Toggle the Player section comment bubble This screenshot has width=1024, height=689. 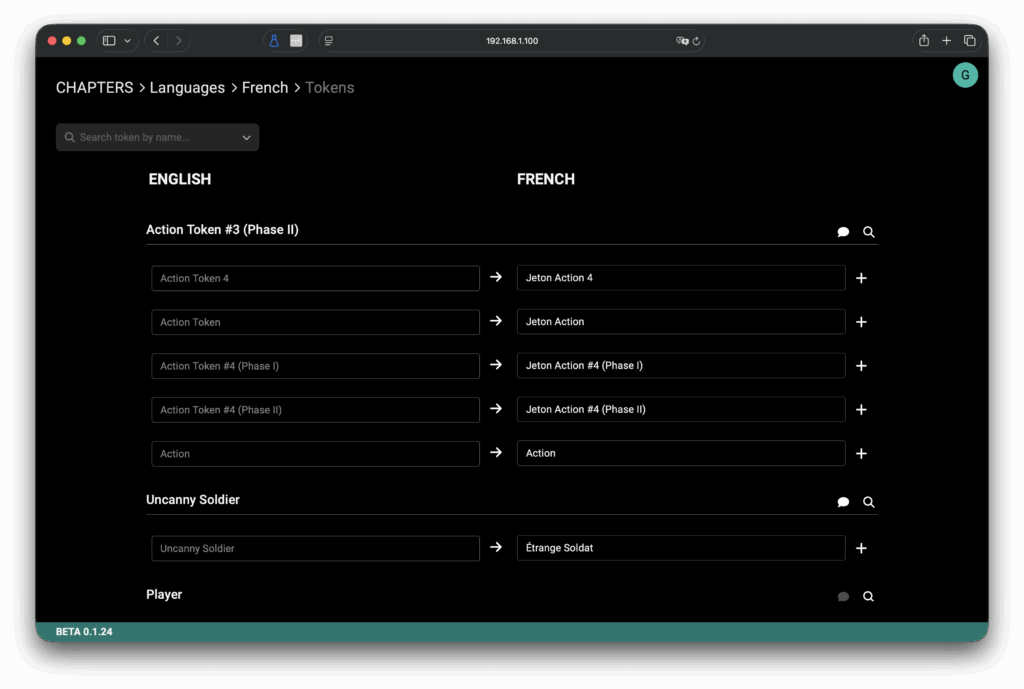[x=843, y=596]
